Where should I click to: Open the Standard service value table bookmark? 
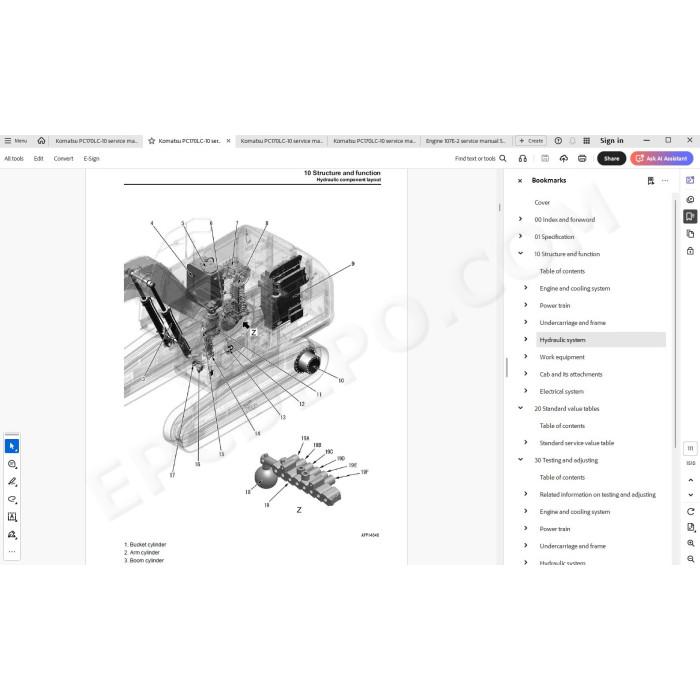[x=576, y=443]
